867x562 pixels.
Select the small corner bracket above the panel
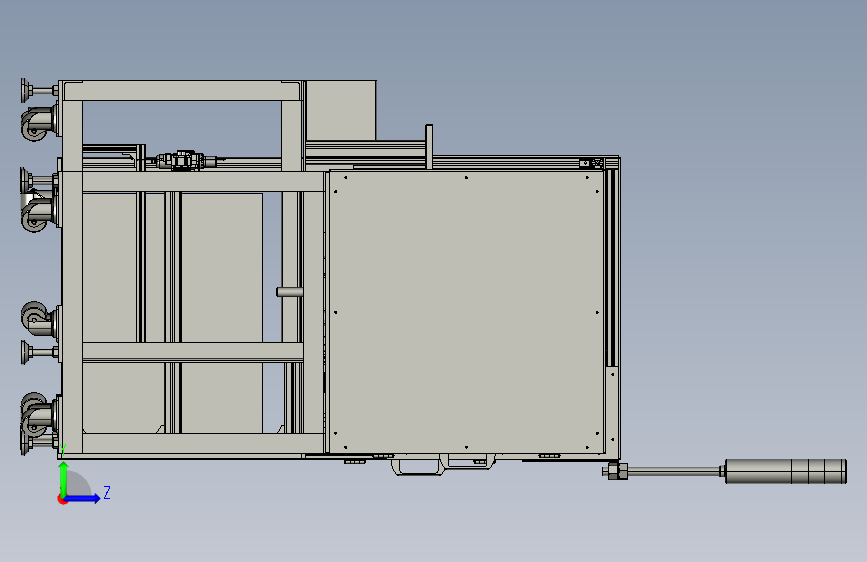coord(591,163)
